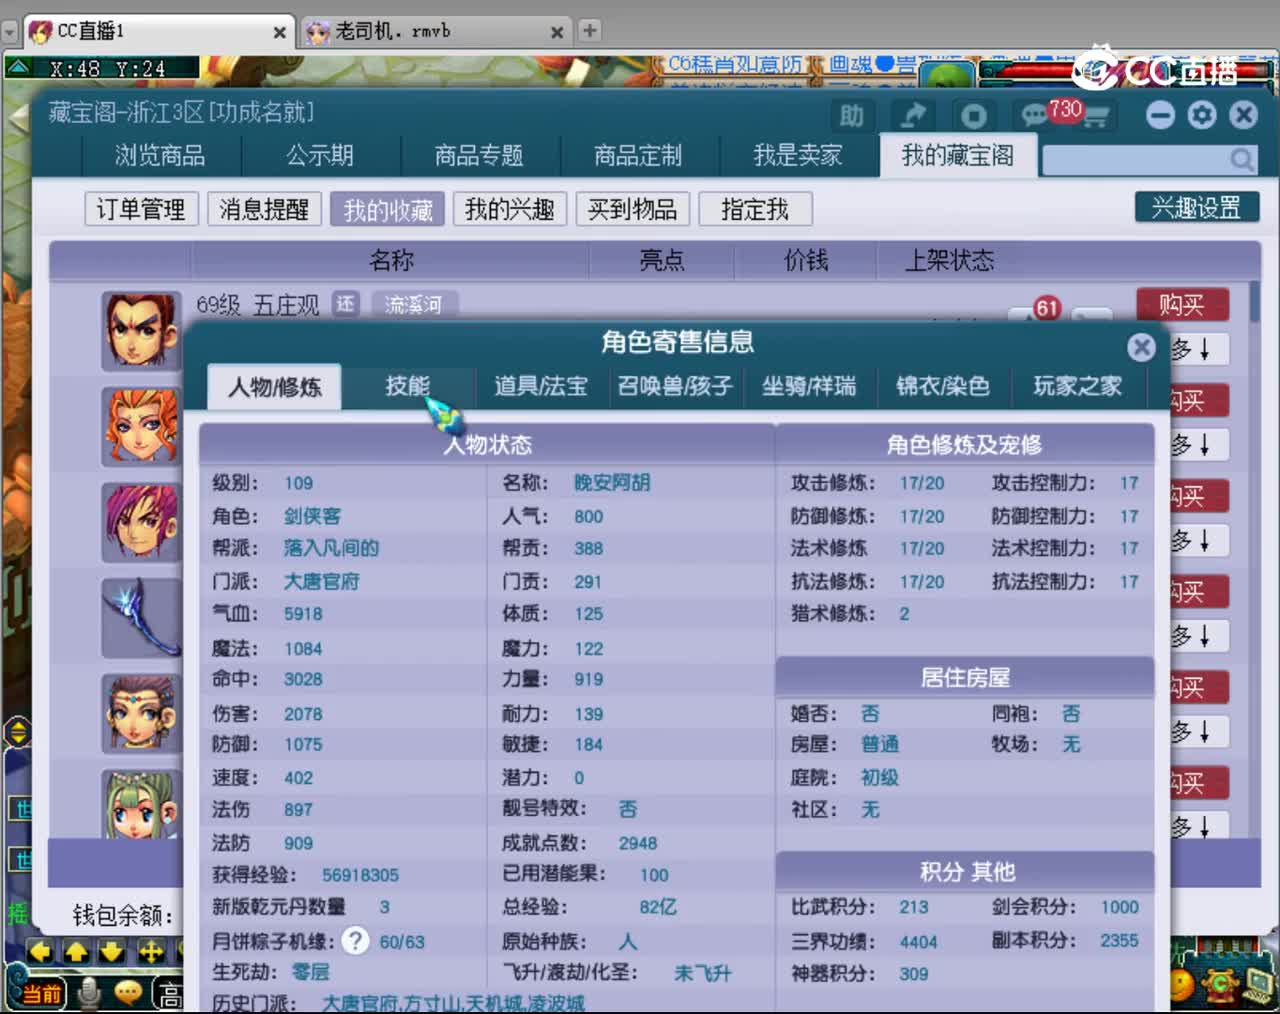
Task: Click the share arrow icon in header
Action: tap(913, 116)
